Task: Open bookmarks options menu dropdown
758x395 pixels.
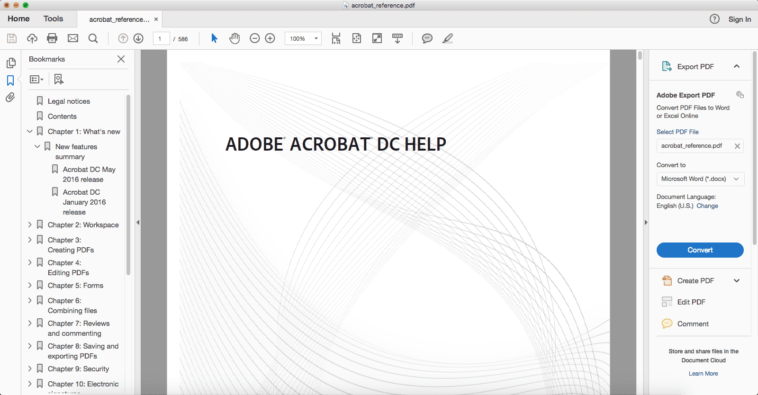Action: pyautogui.click(x=36, y=79)
